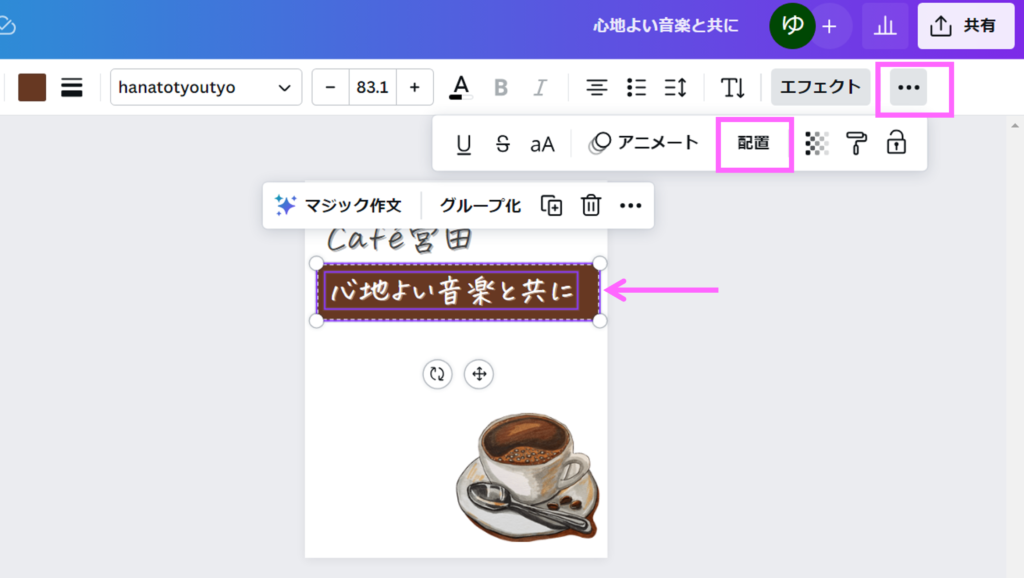Toggle italic formatting
The height and width of the screenshot is (578, 1024).
tap(540, 87)
